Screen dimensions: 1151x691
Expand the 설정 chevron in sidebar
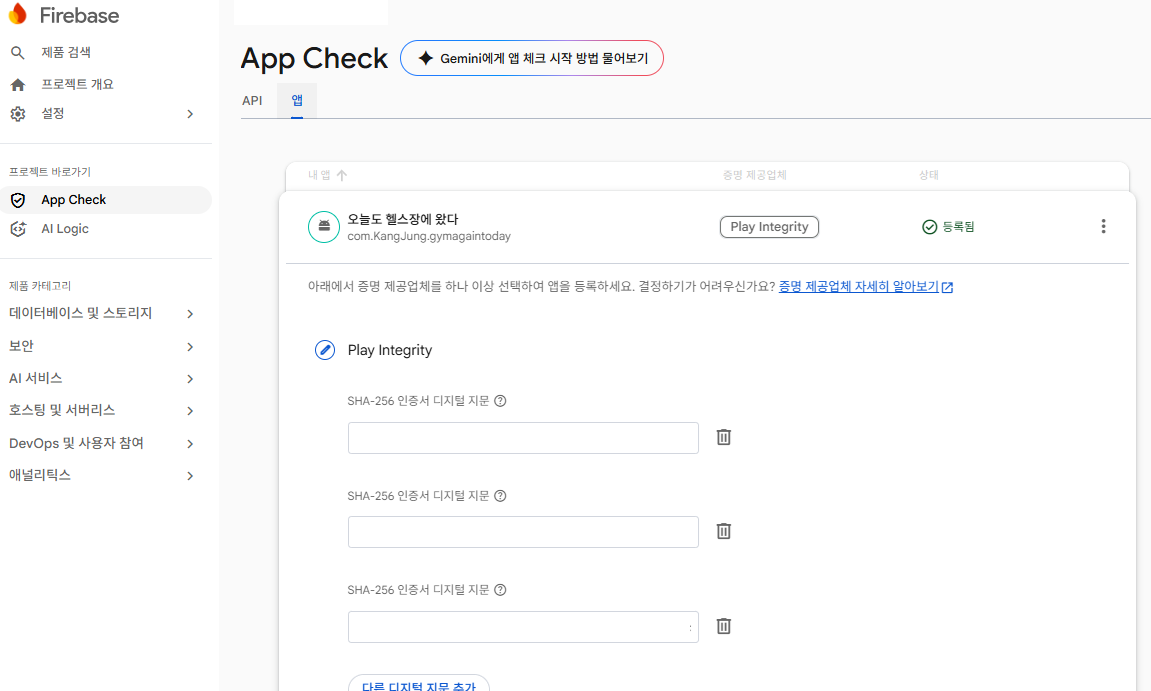pyautogui.click(x=190, y=114)
